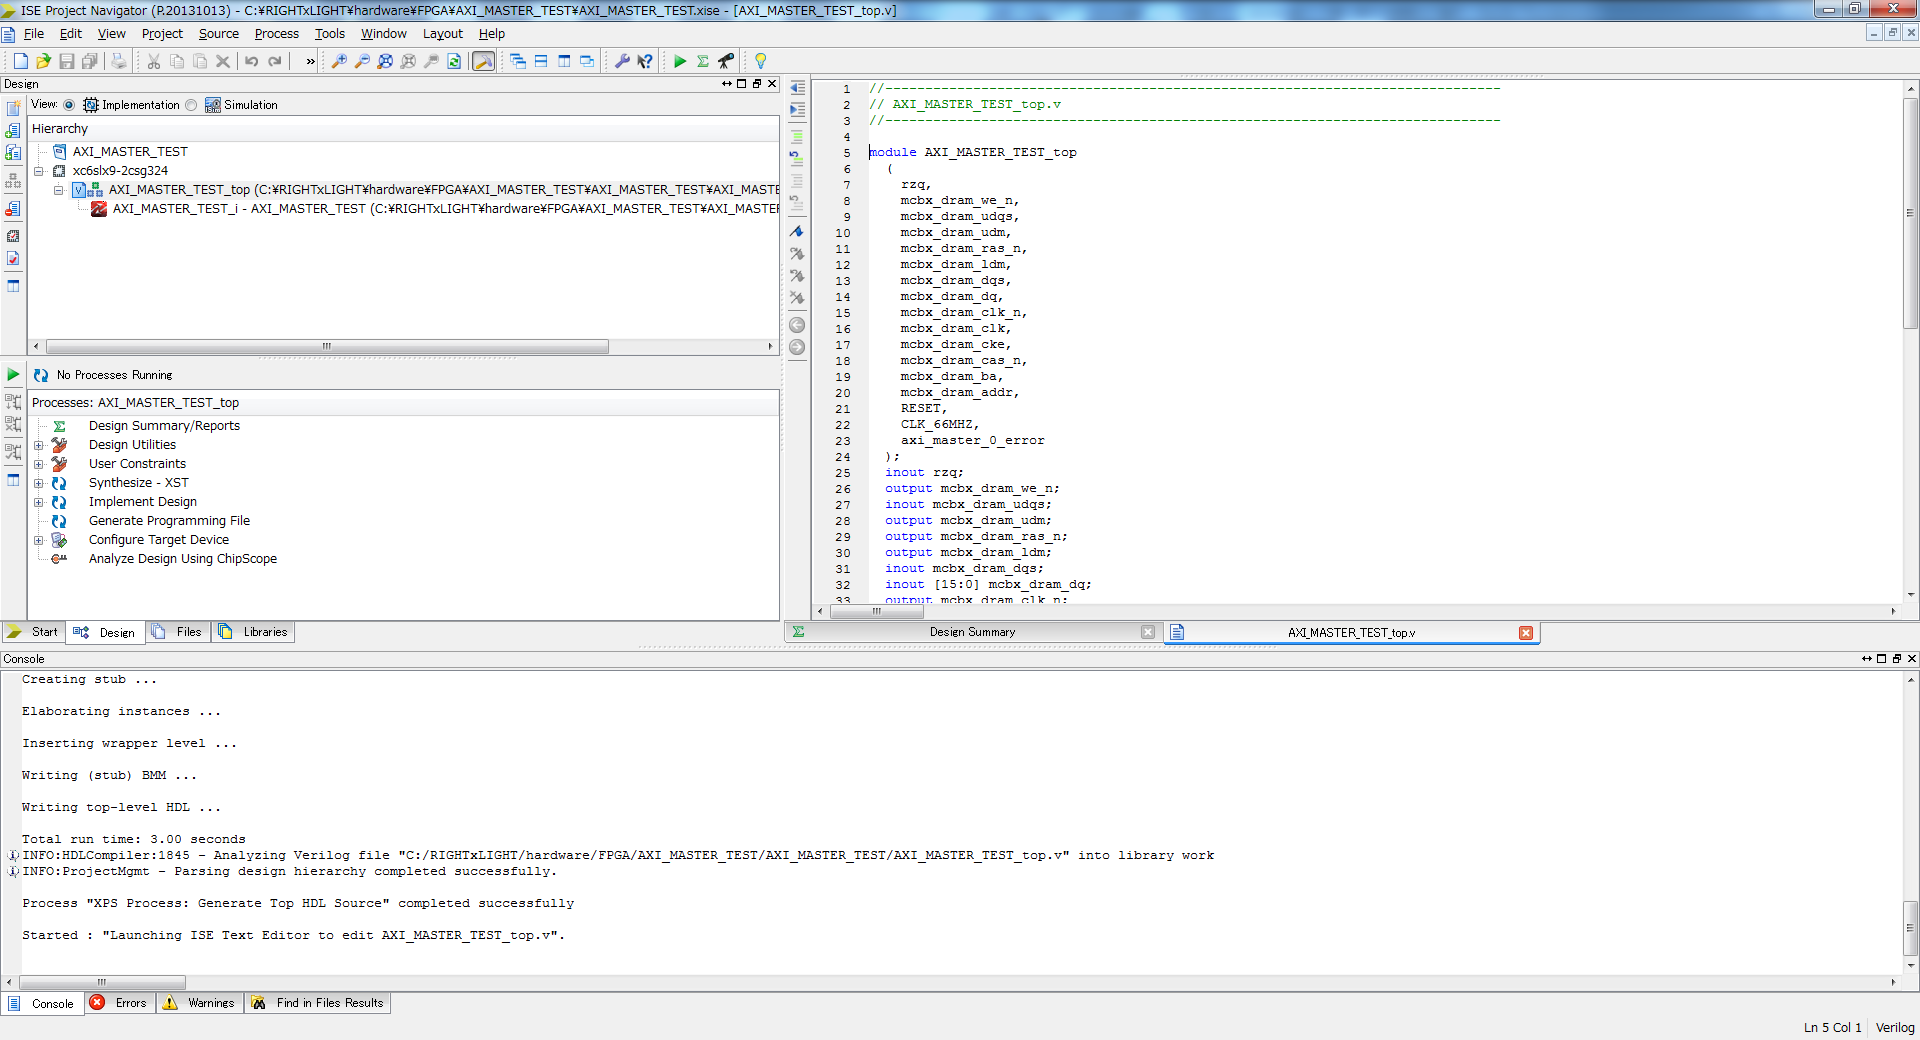Click the Zoom Out magnifier icon
The image size is (1920, 1040).
point(362,61)
